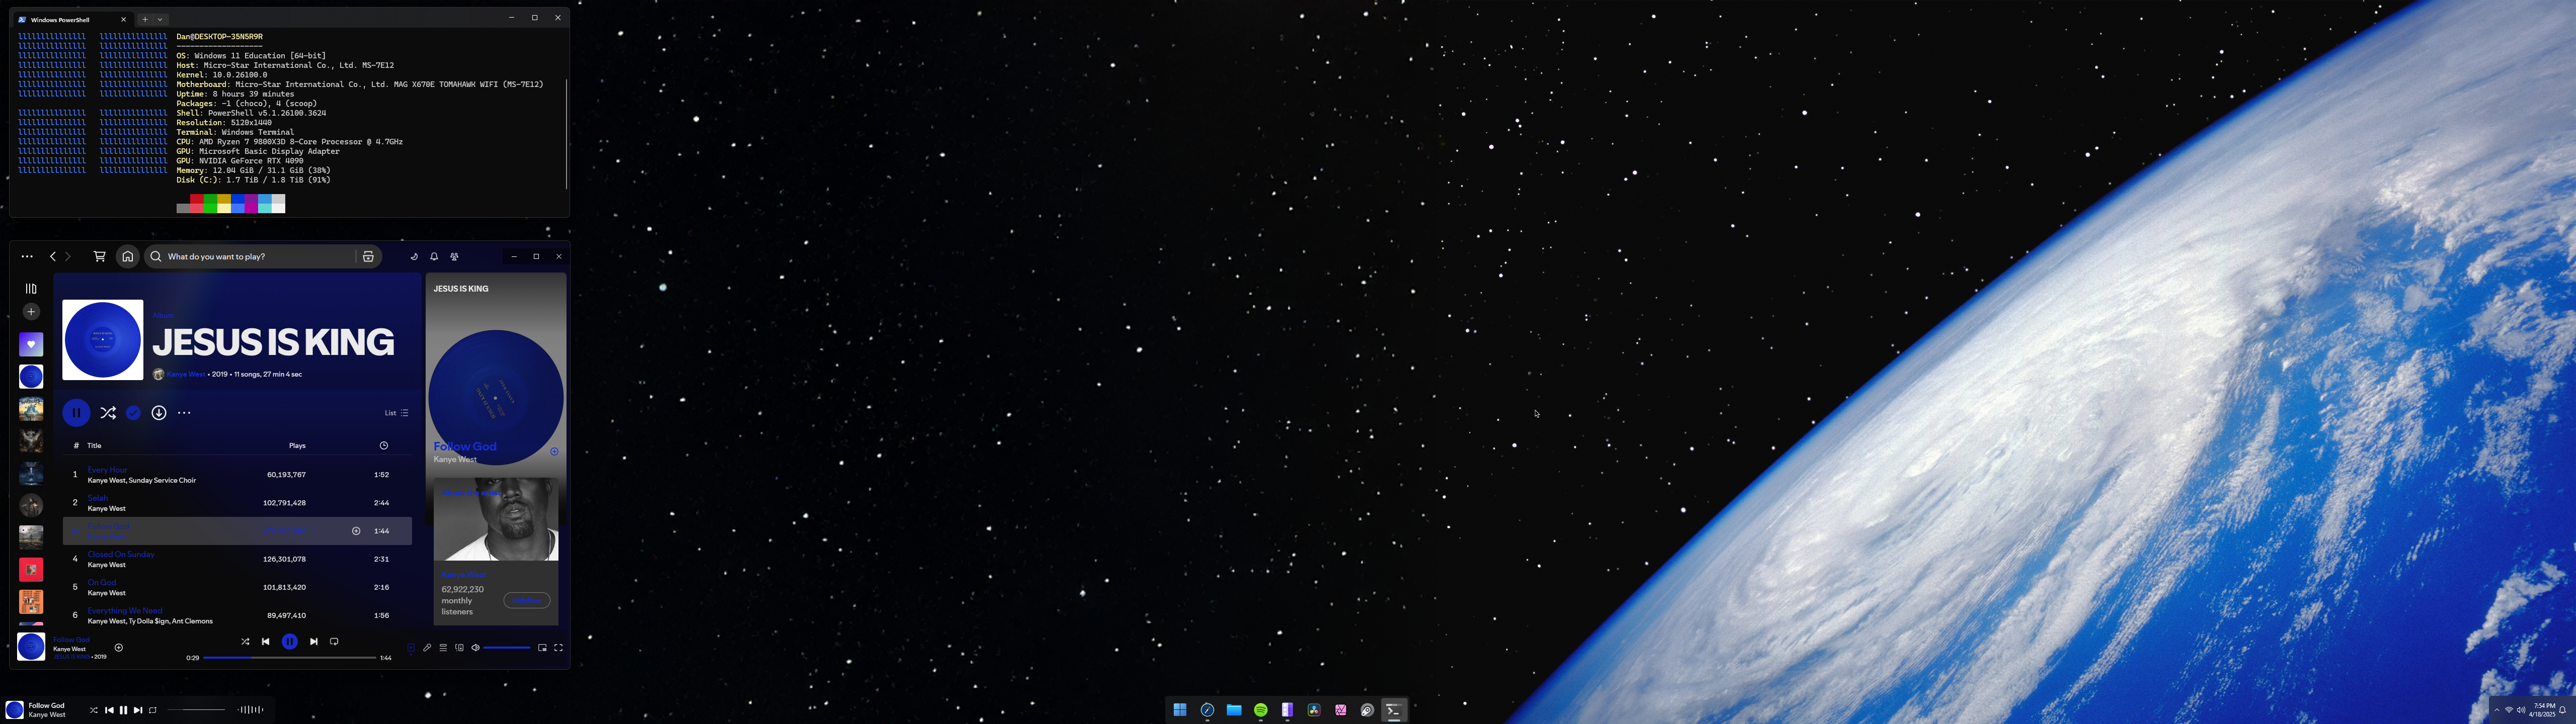This screenshot has height=724, width=2576.
Task: Open the track Closed On Sunday
Action: [121, 554]
